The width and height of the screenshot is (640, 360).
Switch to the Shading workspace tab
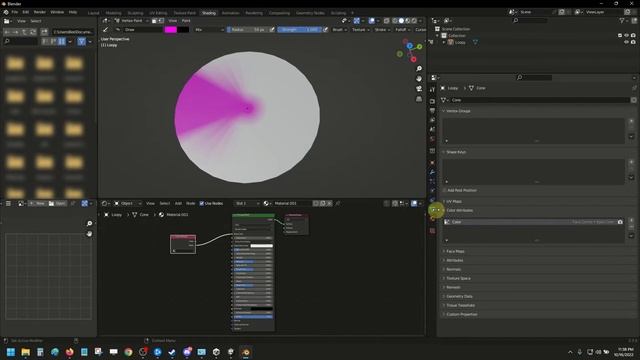[209, 13]
